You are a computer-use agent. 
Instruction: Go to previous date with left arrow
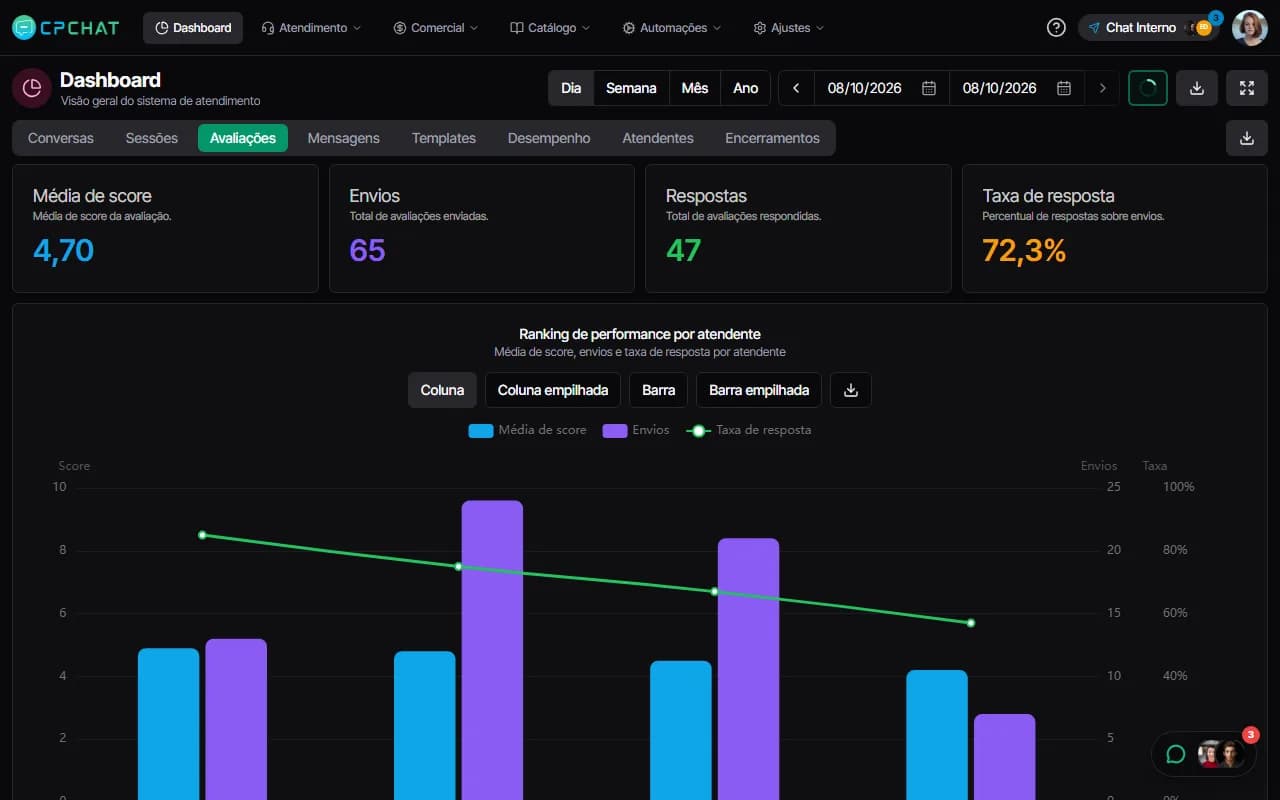796,88
